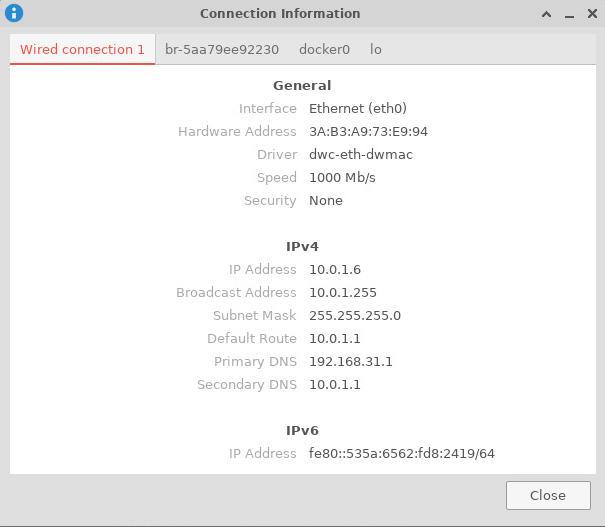The width and height of the screenshot is (605, 527).
Task: Click the IPv4 section heading
Action: point(302,247)
